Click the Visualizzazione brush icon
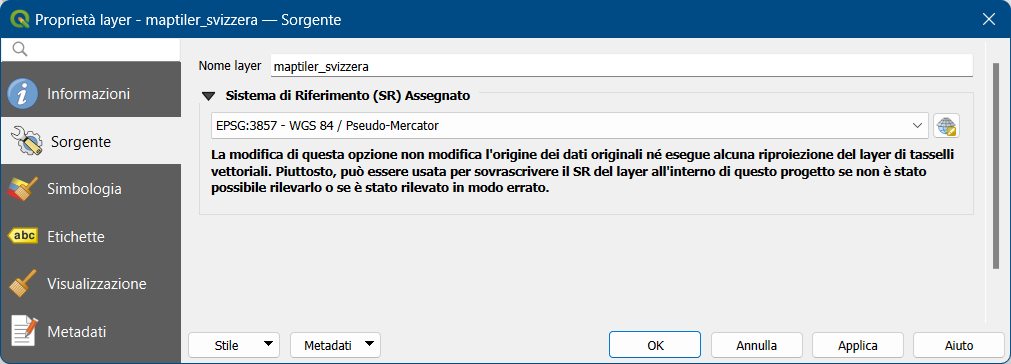Viewport: 1011px width, 364px height. 23,284
